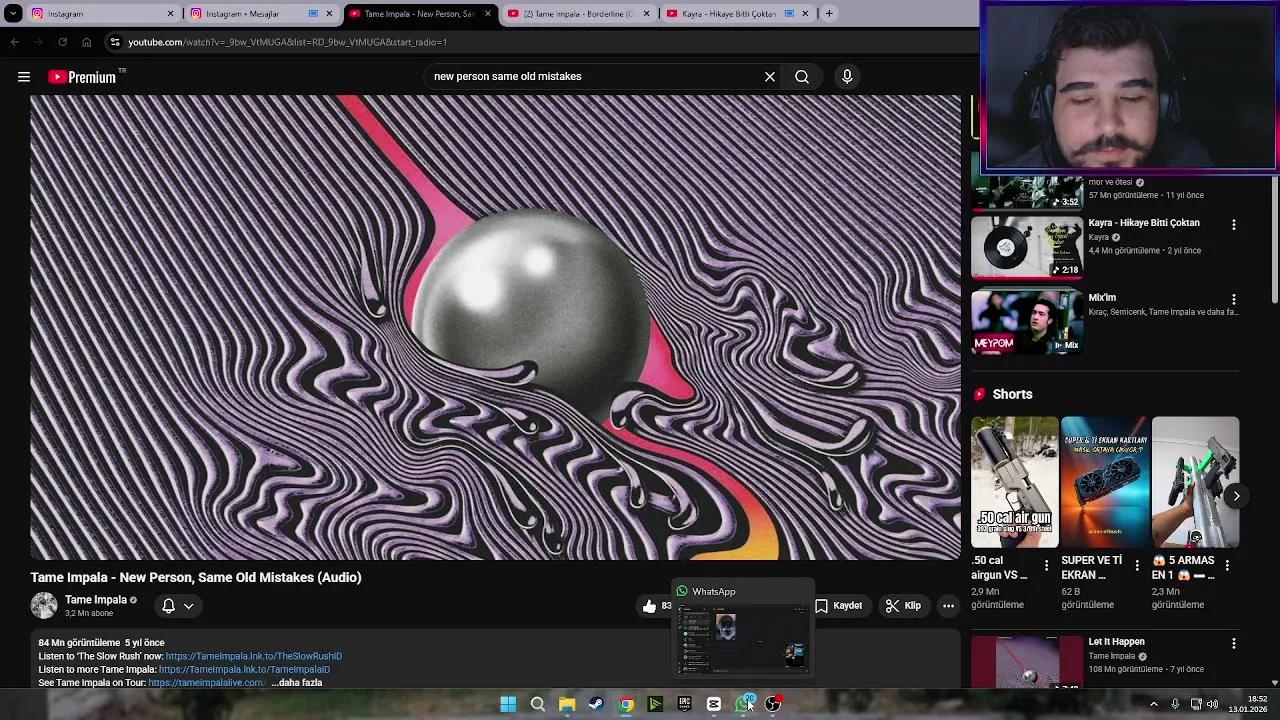Open the three-dot actions menu under the video

click(947, 605)
